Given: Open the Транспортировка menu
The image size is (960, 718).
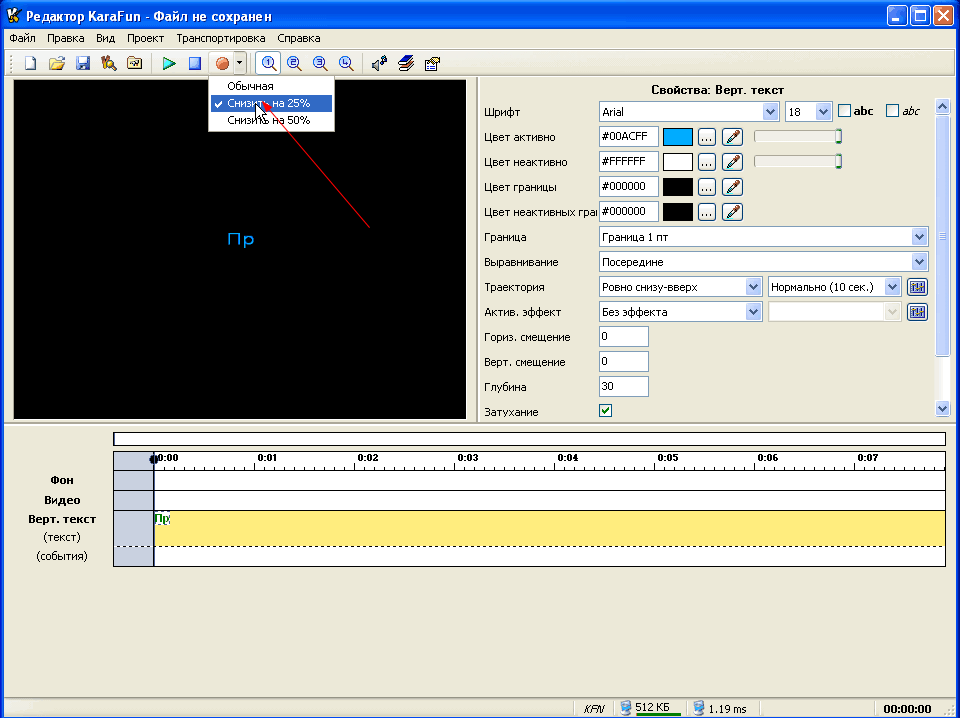Looking at the screenshot, I should (x=221, y=38).
